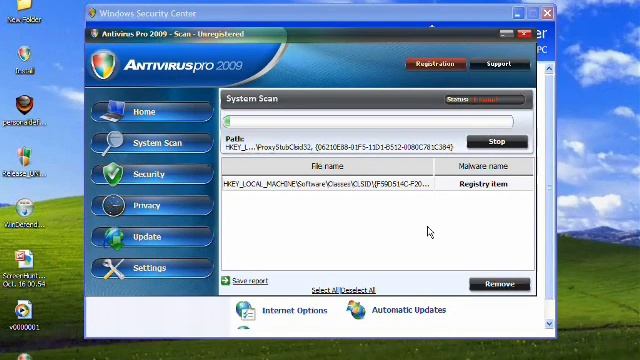The width and height of the screenshot is (640, 360).
Task: Click the green shield icon beside Security
Action: point(113,174)
